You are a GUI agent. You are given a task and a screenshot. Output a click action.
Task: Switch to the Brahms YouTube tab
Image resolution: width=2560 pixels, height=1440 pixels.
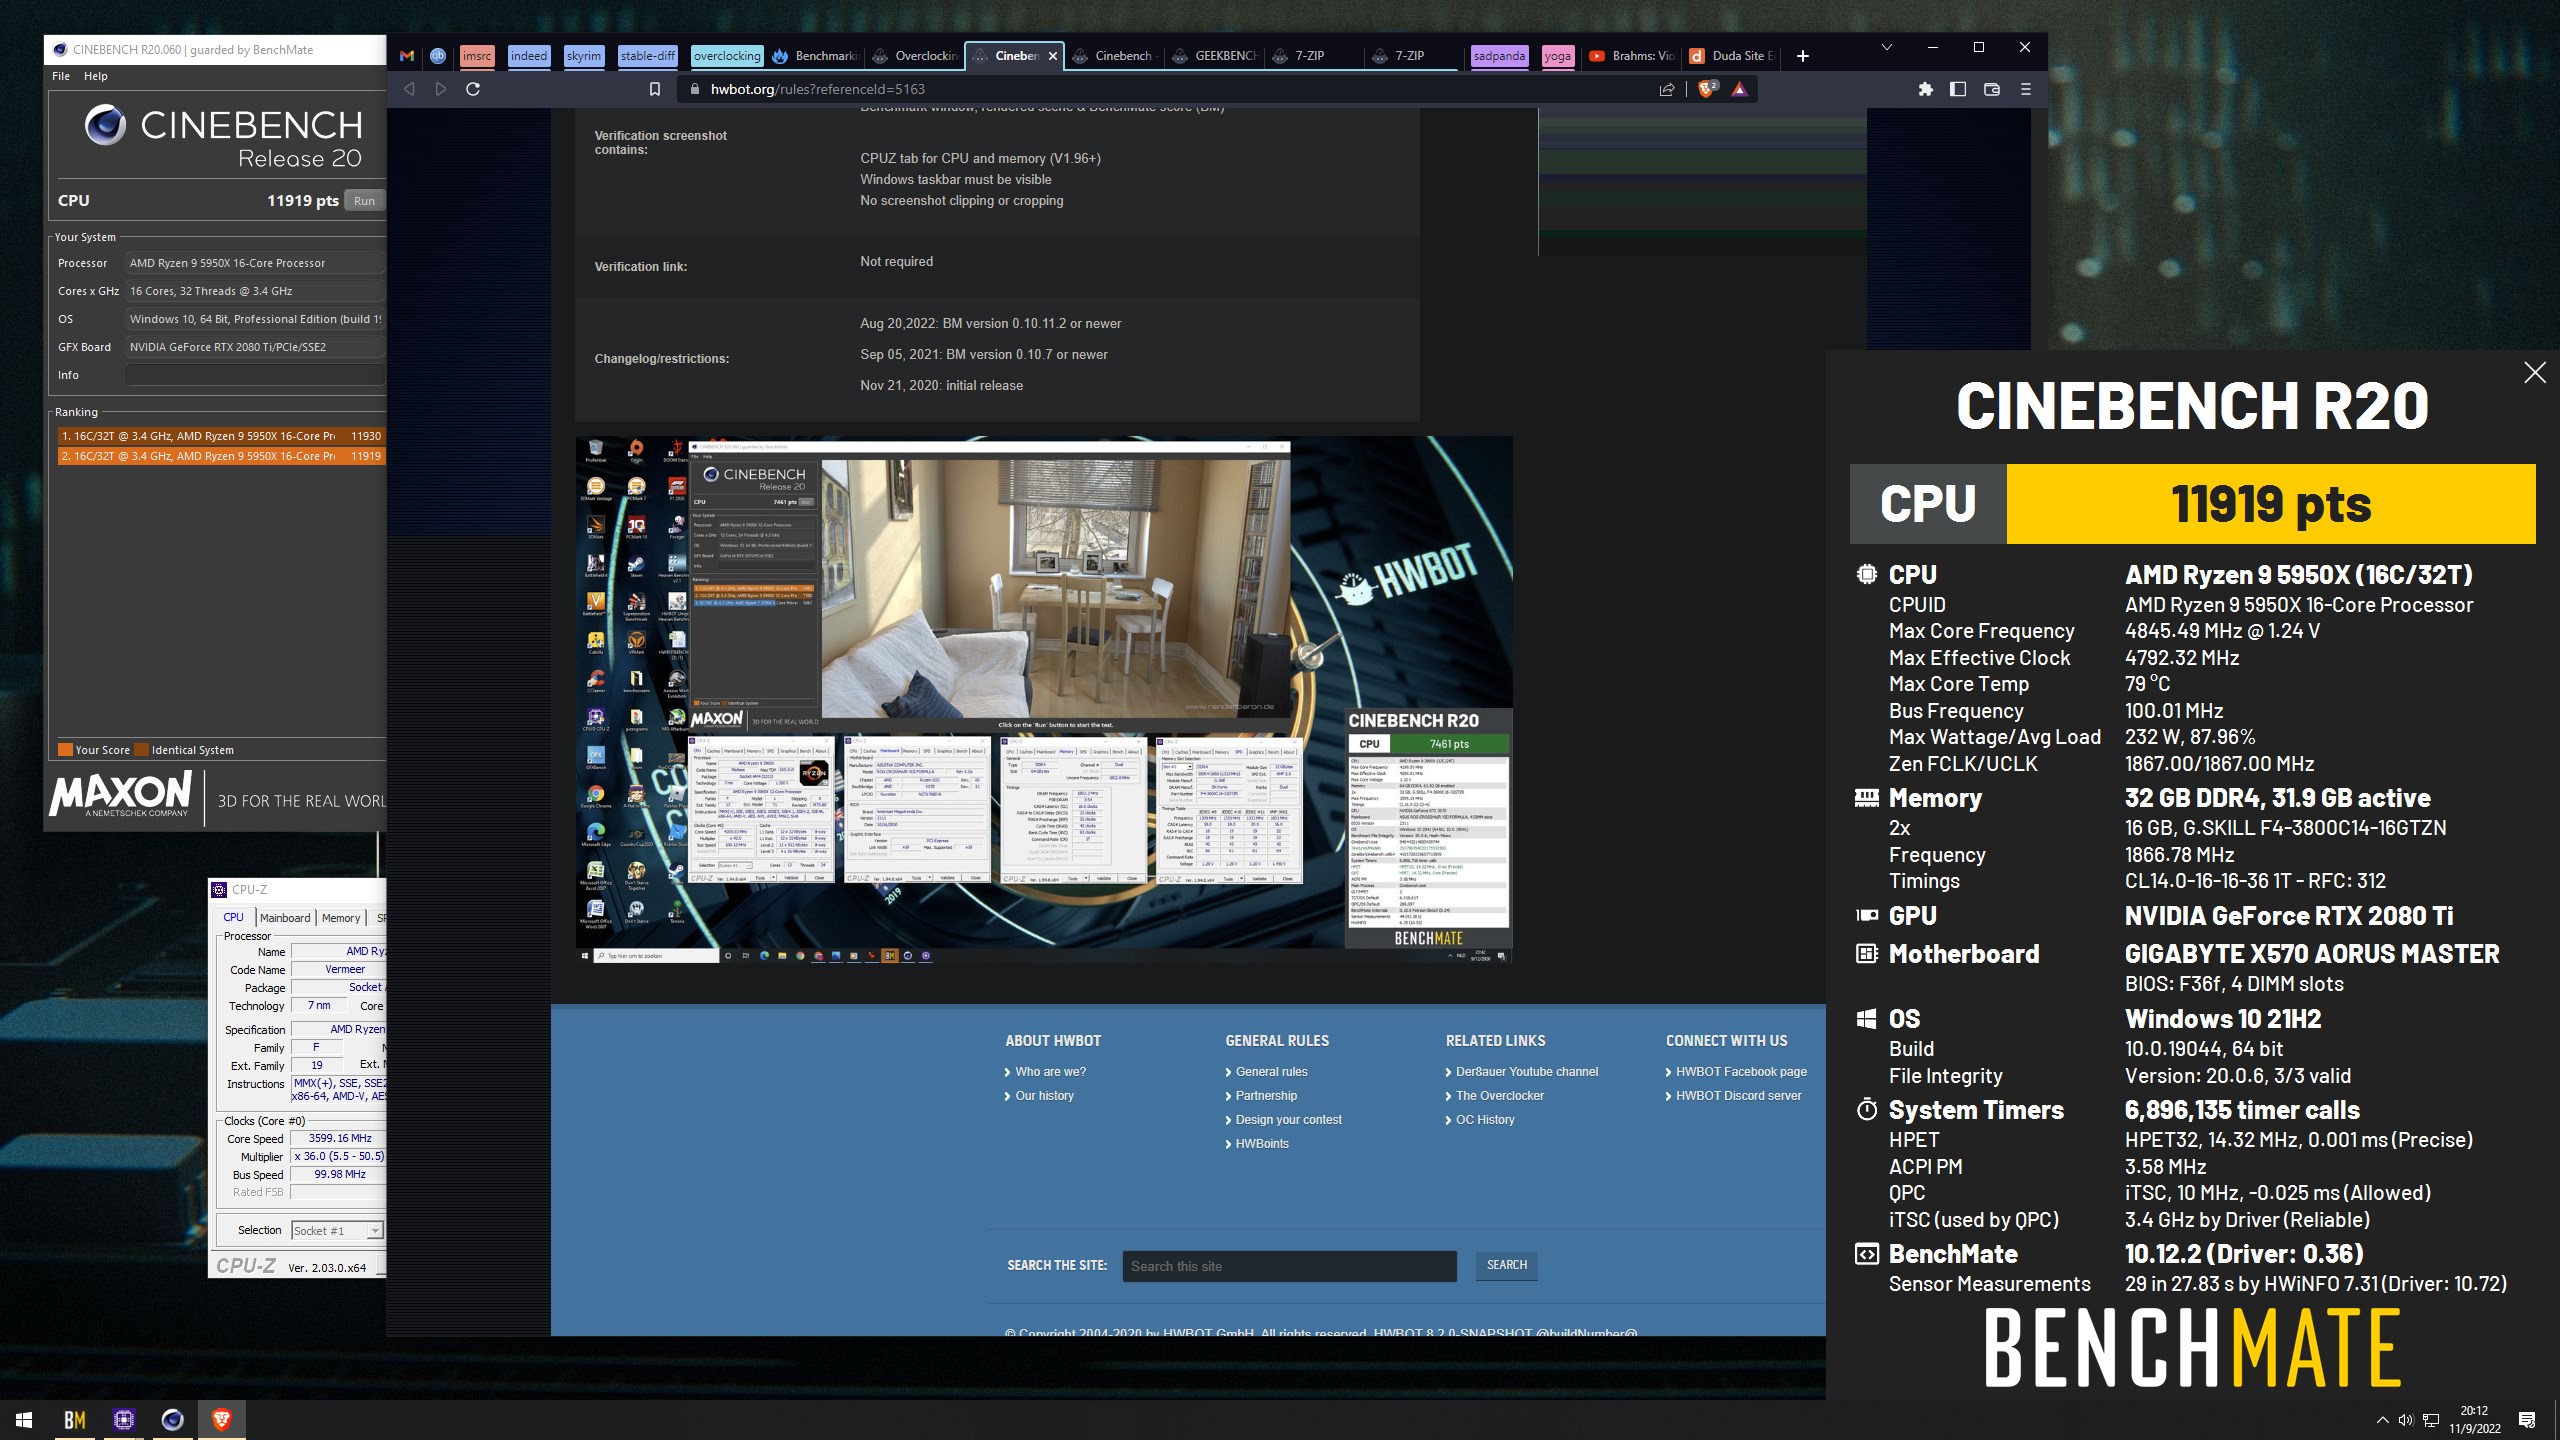[1632, 56]
